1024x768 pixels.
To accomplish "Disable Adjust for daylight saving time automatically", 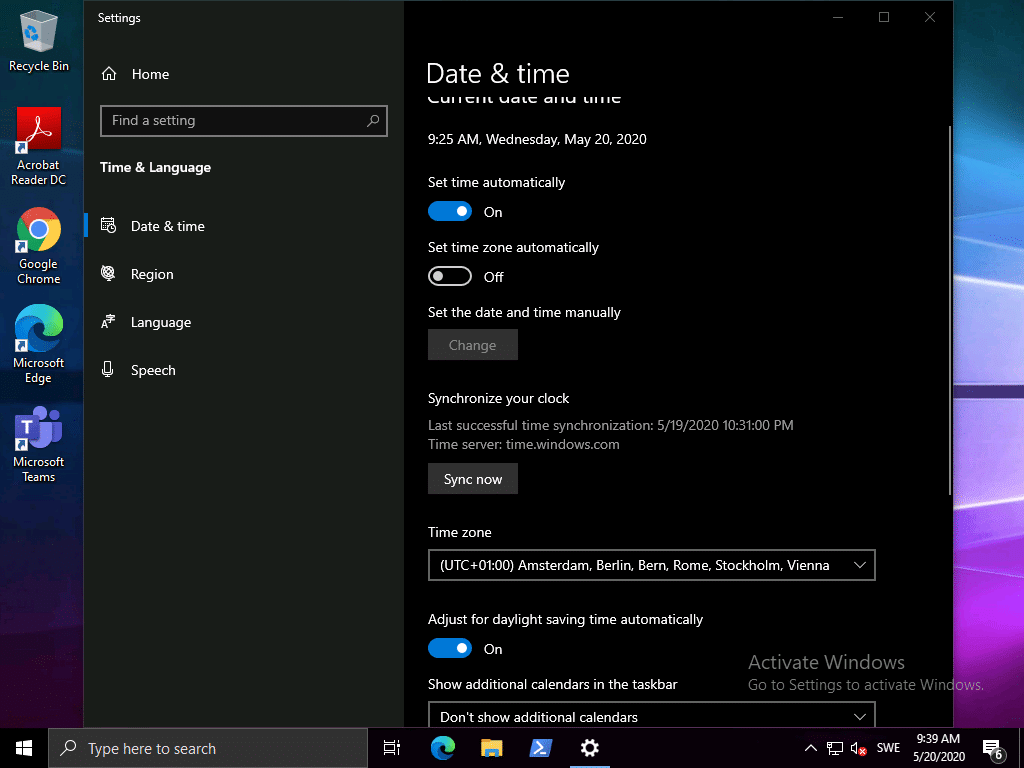I will 450,648.
